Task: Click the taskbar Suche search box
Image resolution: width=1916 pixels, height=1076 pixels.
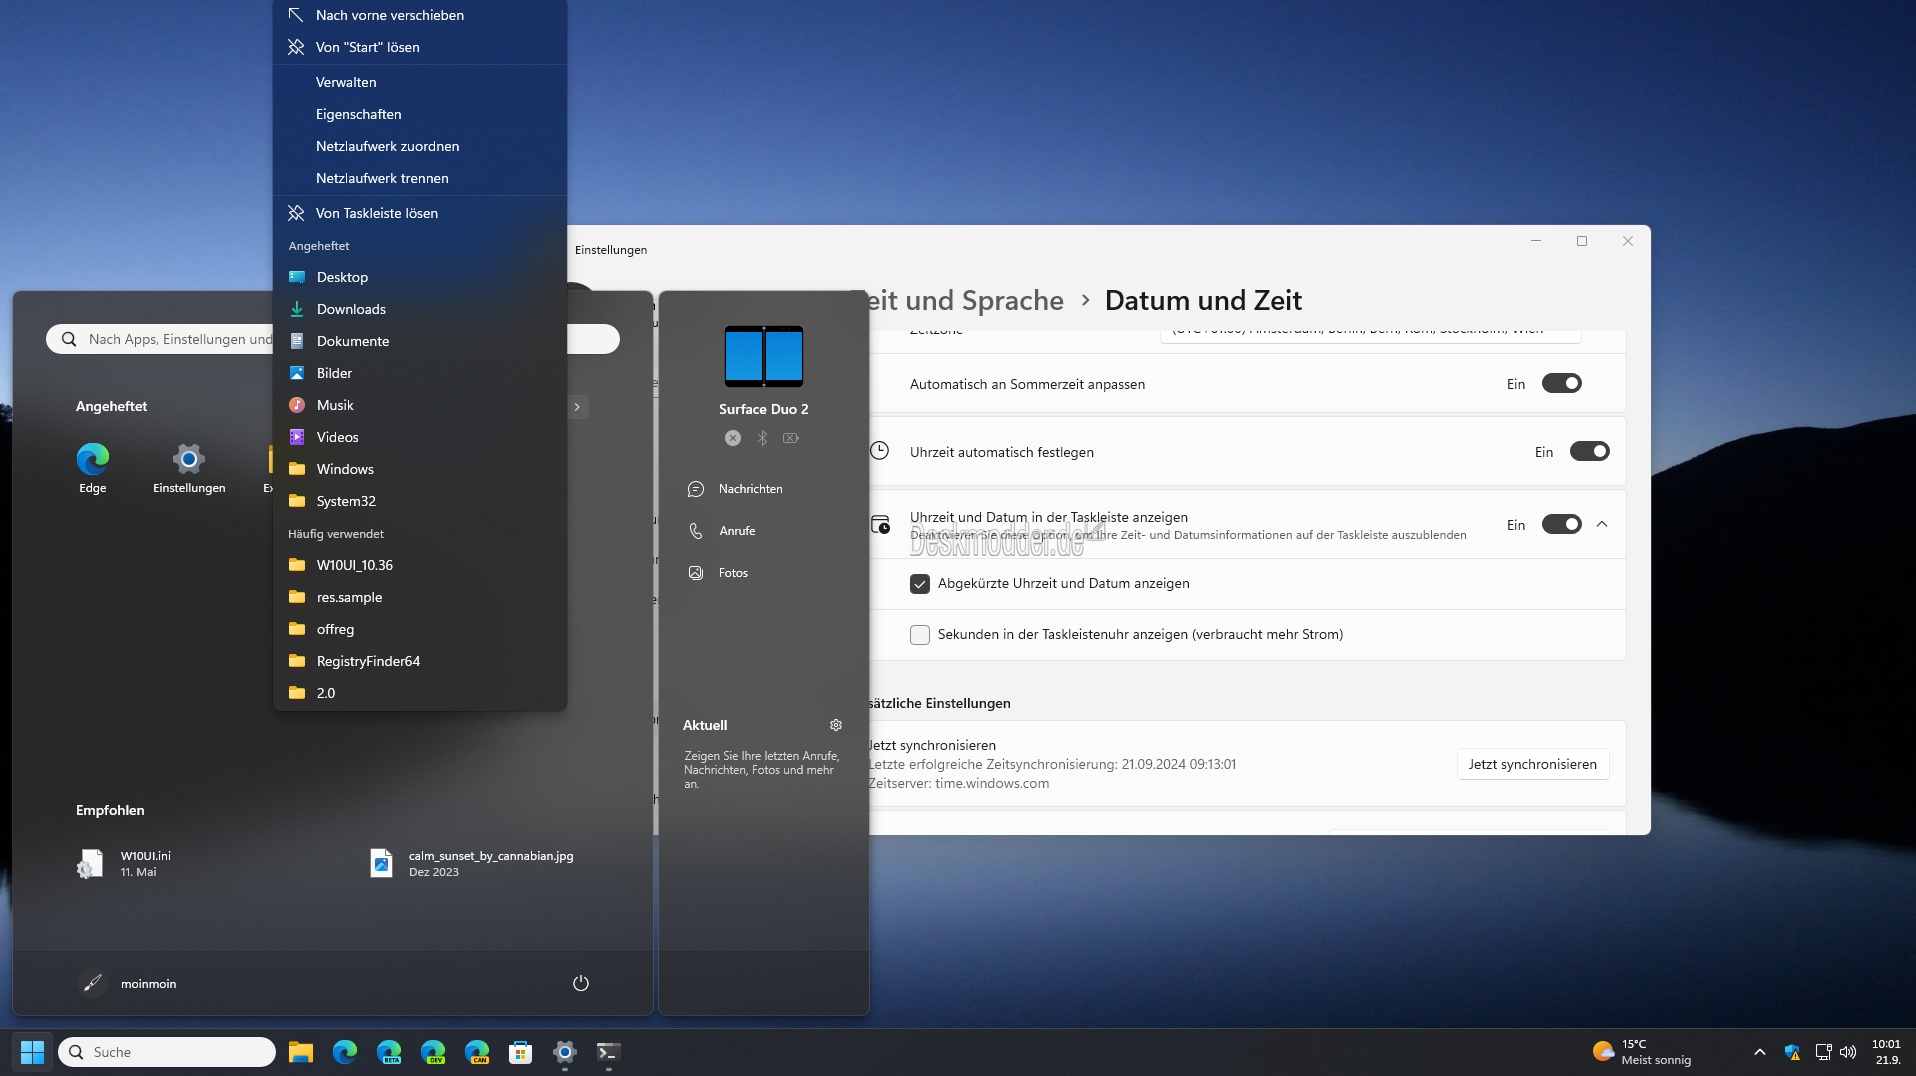Action: 167,1052
